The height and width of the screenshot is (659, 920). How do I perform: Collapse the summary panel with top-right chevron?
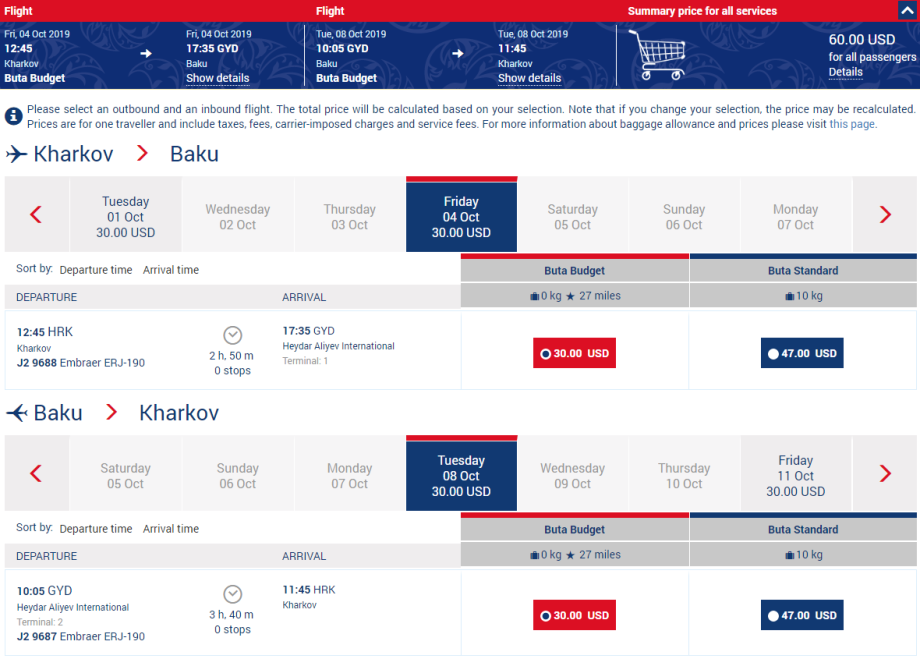click(907, 11)
